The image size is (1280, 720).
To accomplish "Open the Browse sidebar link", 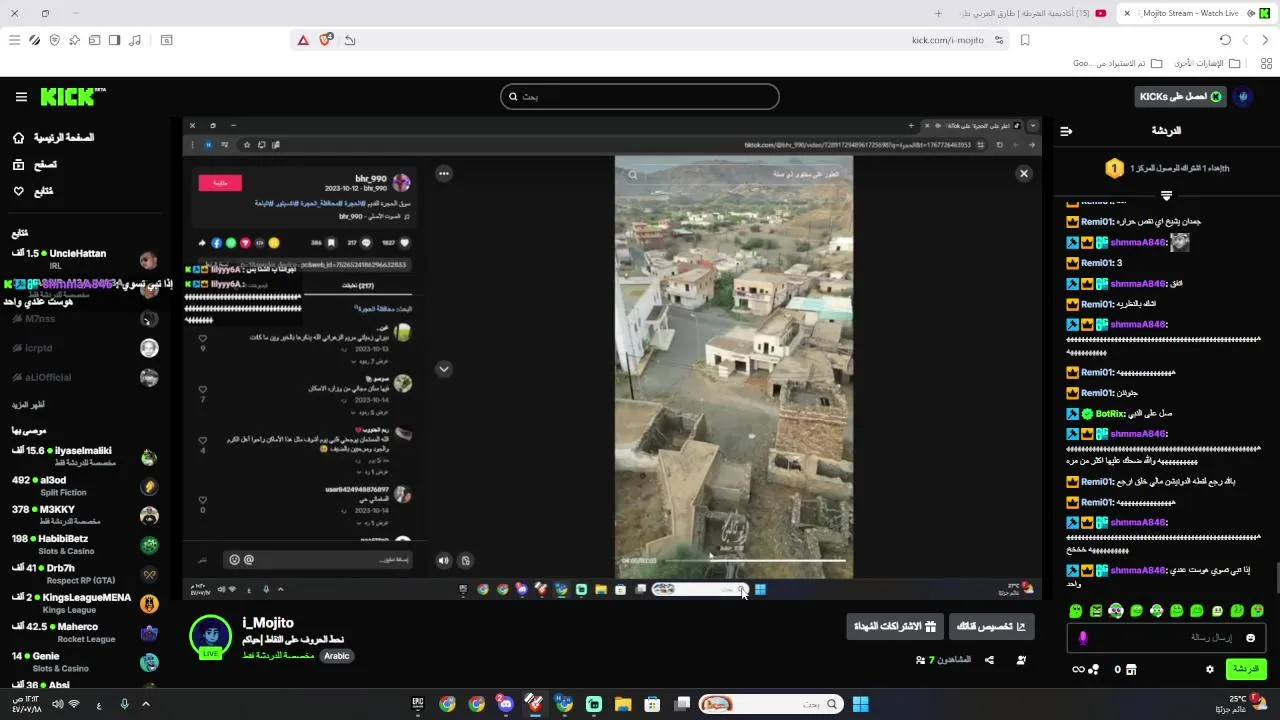I will tap(35, 164).
